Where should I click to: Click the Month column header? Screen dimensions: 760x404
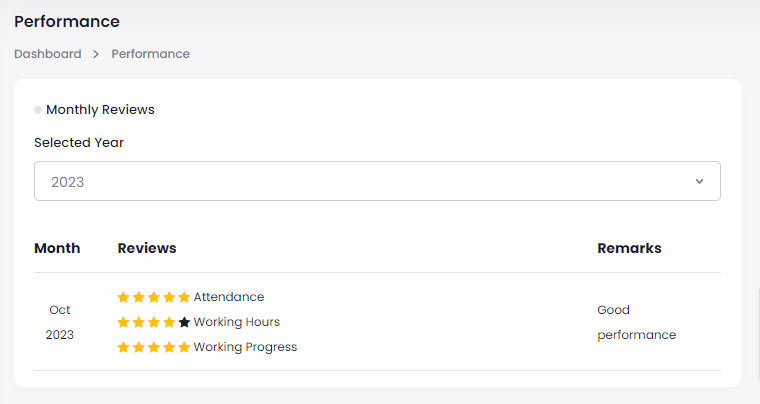click(x=57, y=248)
